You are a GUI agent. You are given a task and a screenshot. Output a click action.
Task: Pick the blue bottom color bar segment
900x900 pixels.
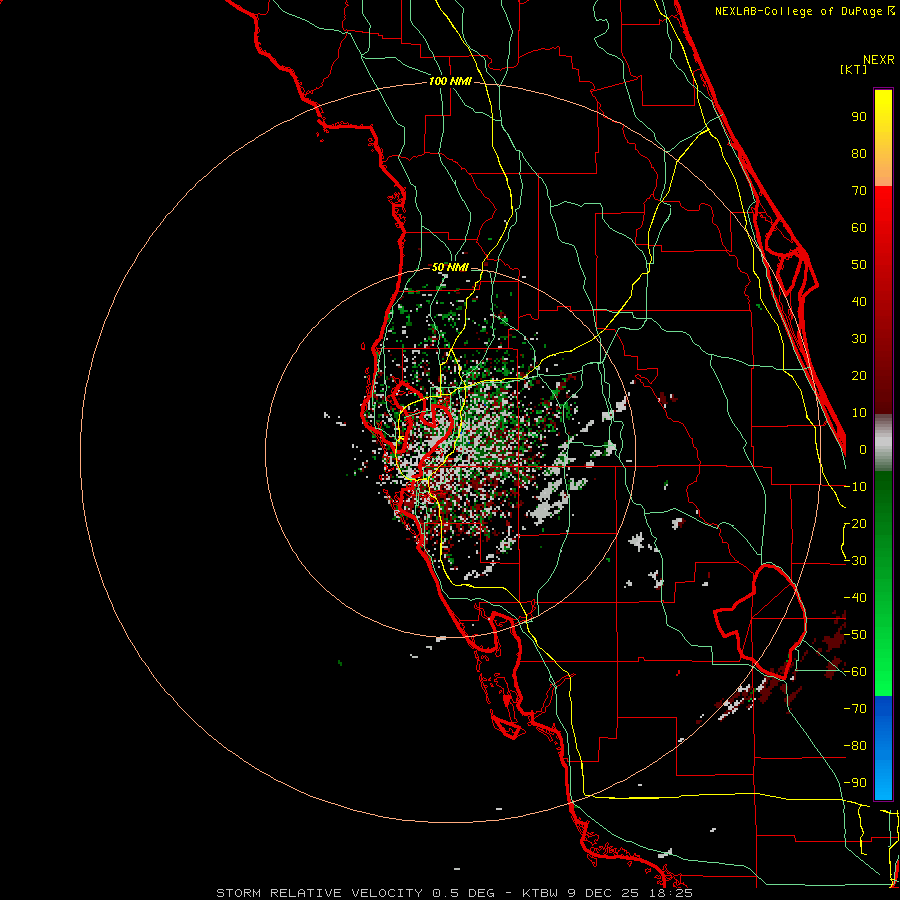click(x=883, y=748)
